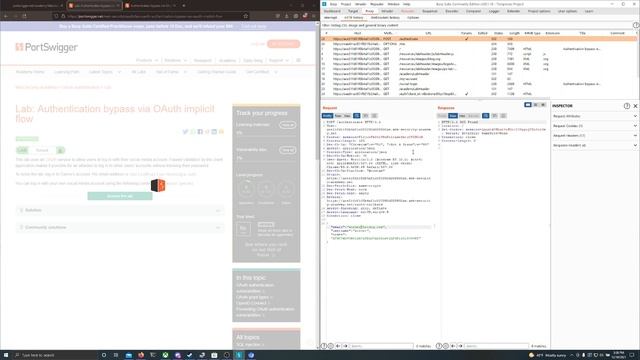640x360 pixels.
Task: Click the Research link in PortSwigger nav
Action: coord(202,60)
